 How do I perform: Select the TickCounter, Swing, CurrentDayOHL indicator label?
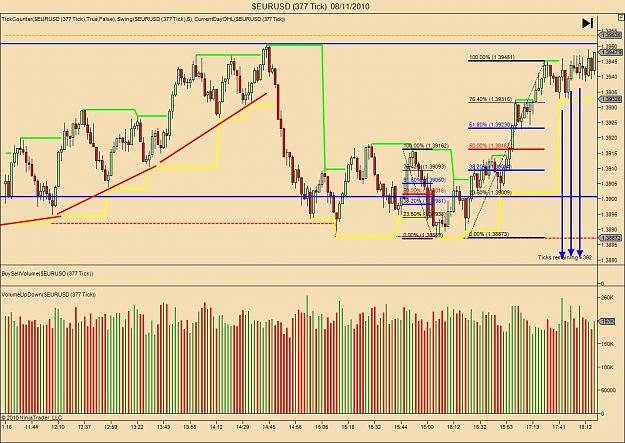pos(143,18)
